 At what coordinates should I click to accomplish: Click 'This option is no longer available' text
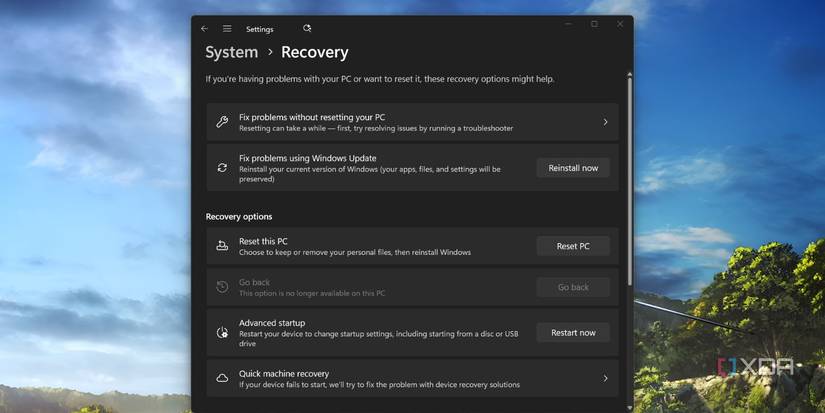pyautogui.click(x=312, y=293)
